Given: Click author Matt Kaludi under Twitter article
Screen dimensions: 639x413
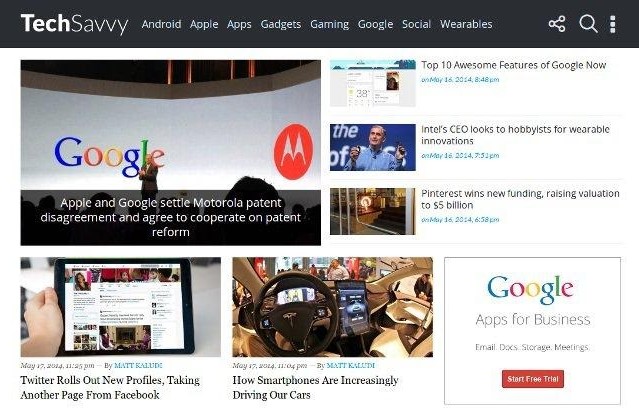Looking at the screenshot, I should [138, 365].
